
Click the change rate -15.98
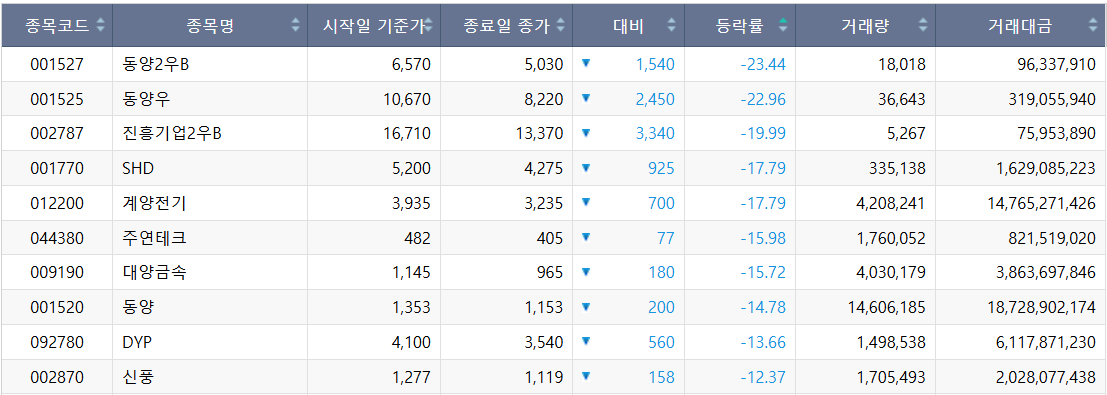(763, 238)
